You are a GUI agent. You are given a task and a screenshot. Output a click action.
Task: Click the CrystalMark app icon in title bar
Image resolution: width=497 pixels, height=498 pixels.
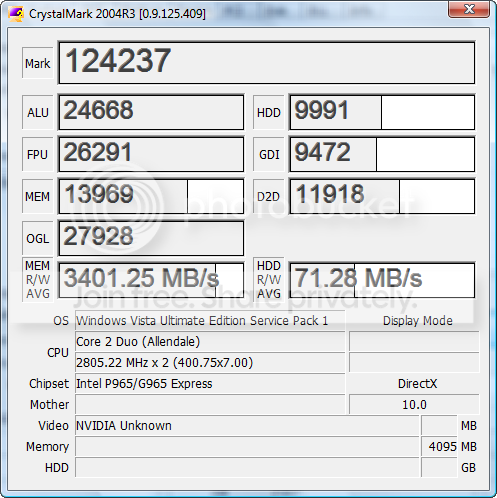[16, 14]
